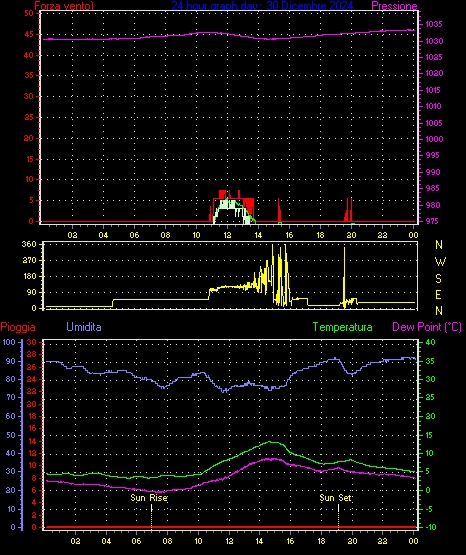Click hour 14 under the temperature chart

(259, 541)
